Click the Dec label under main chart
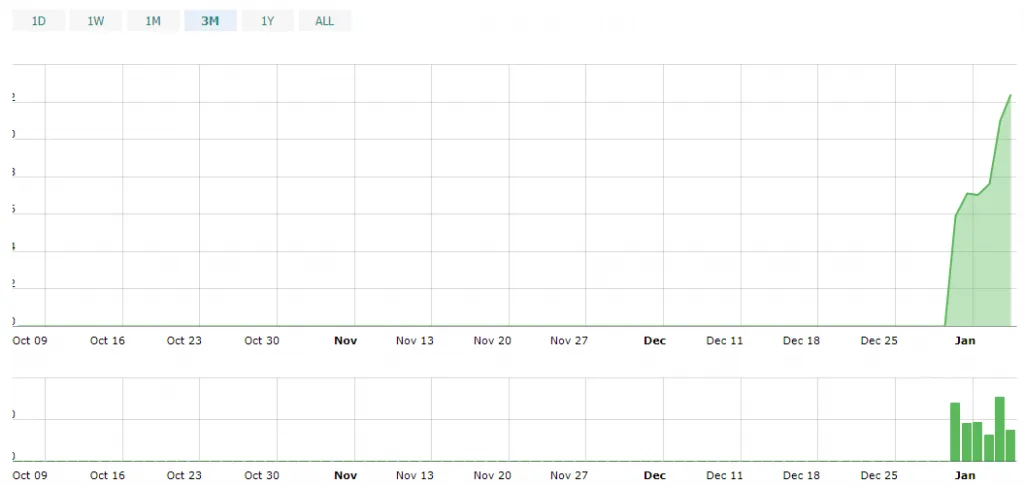The image size is (1024, 486). pyautogui.click(x=655, y=340)
